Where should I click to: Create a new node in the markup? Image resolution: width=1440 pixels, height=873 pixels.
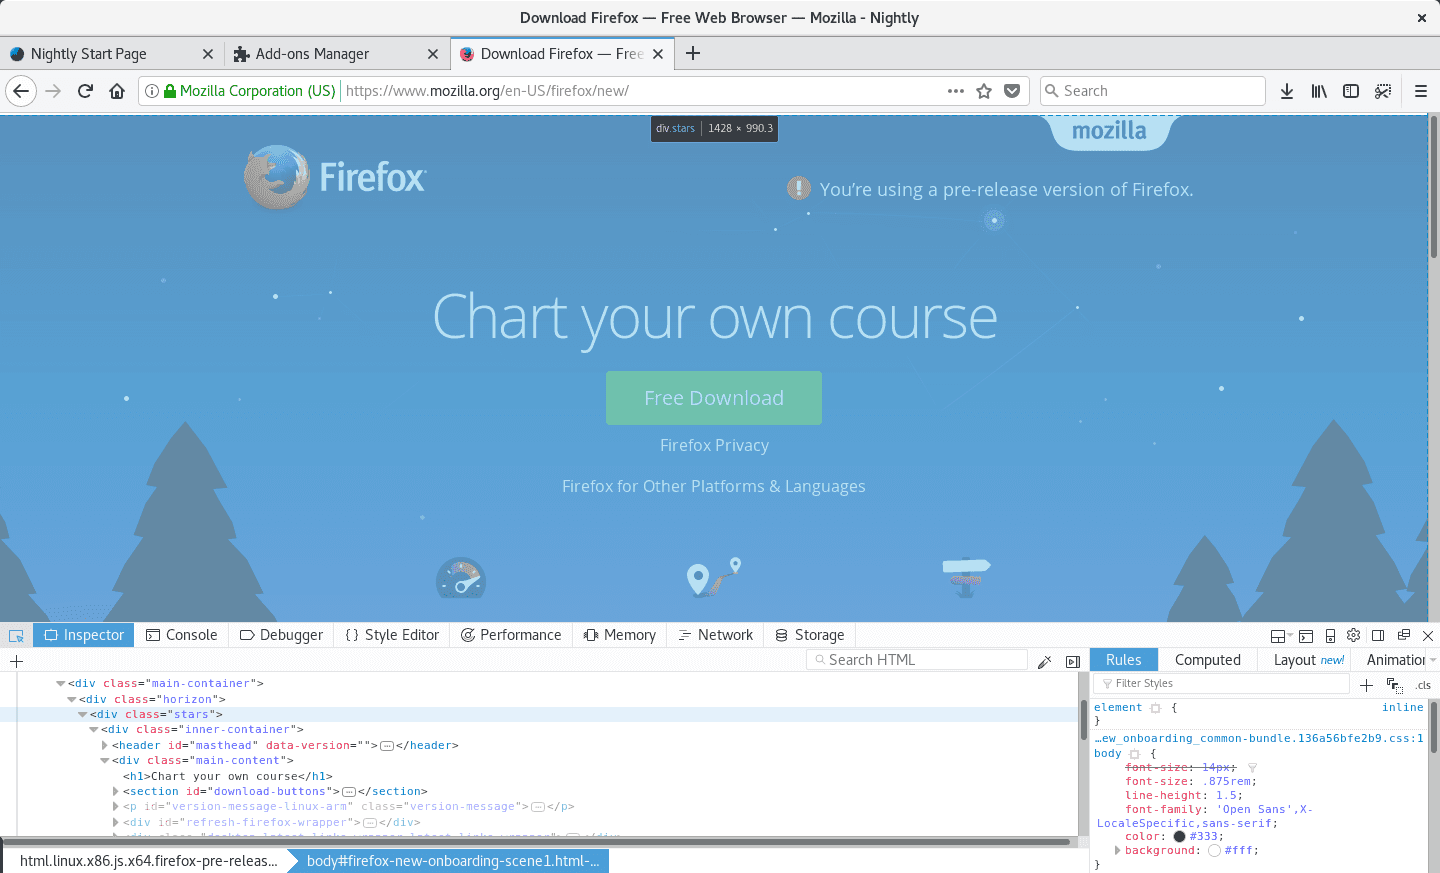point(16,660)
